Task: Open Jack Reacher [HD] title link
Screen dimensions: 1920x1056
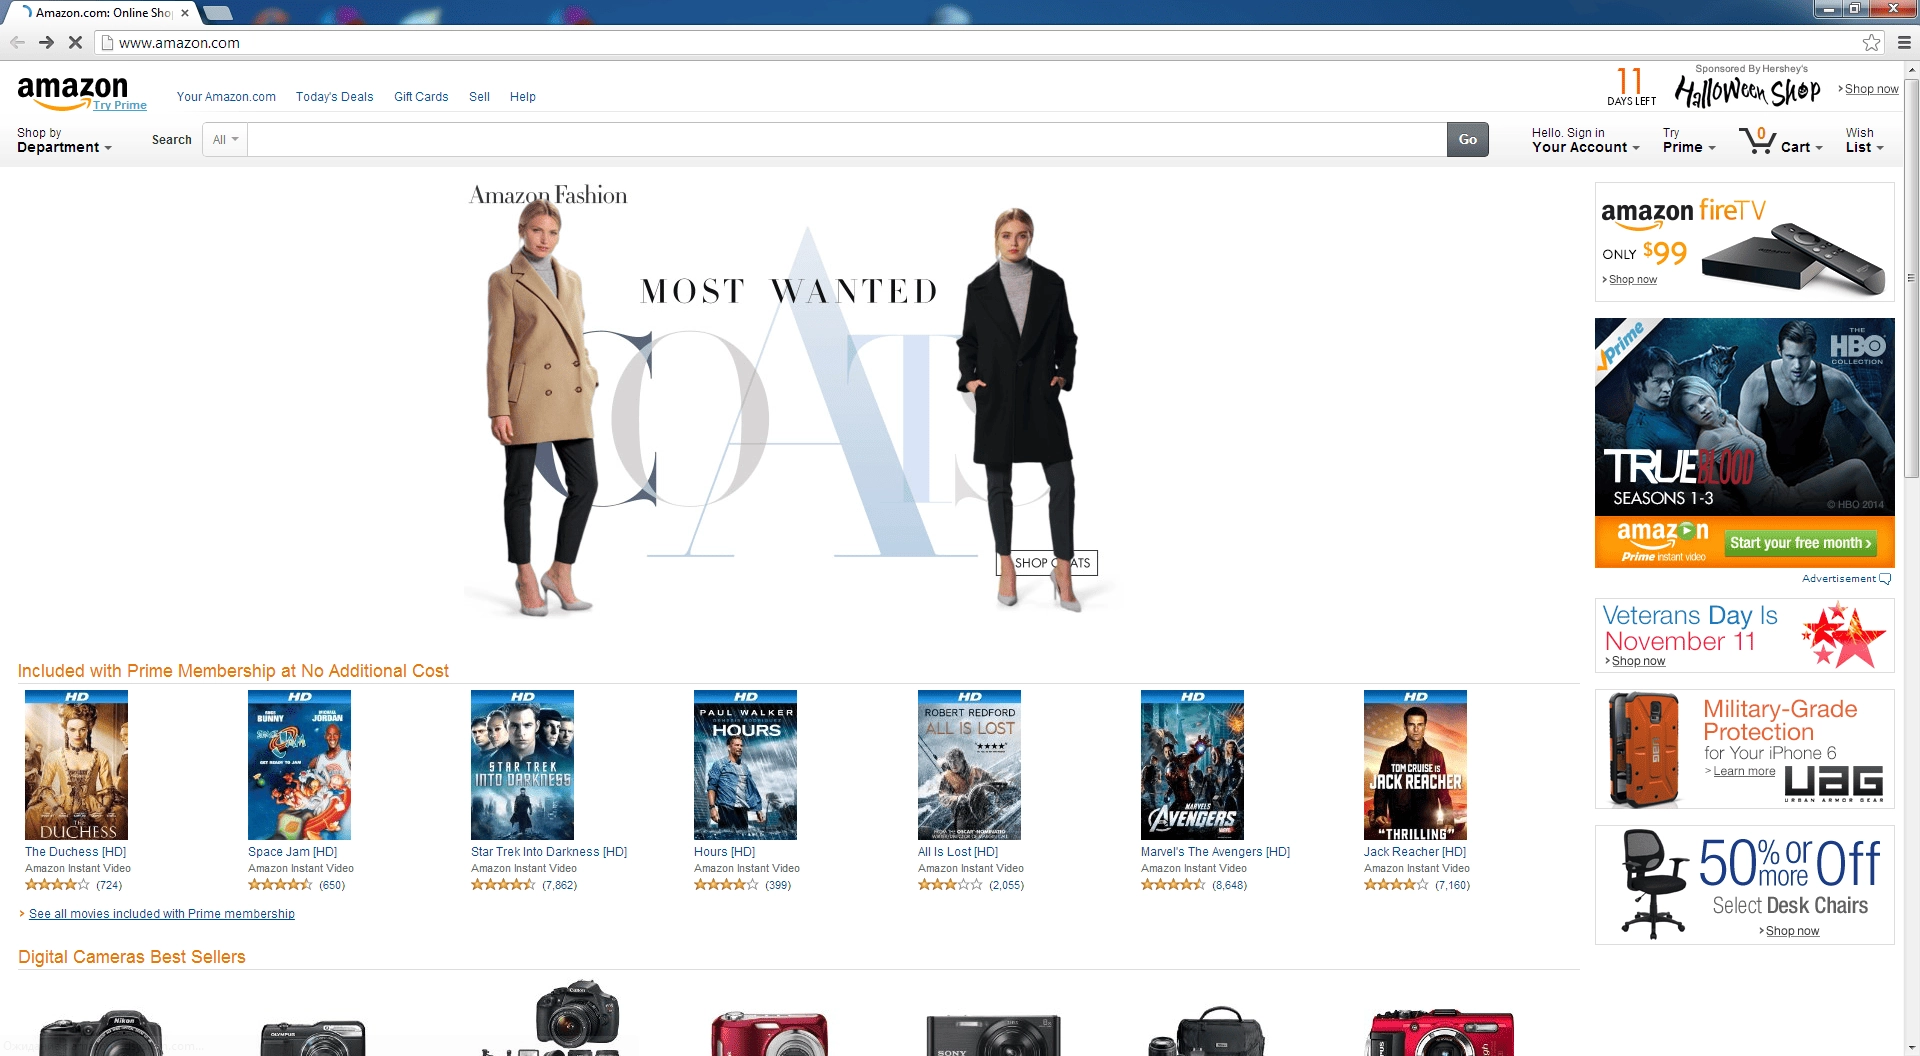Action: 1414,852
